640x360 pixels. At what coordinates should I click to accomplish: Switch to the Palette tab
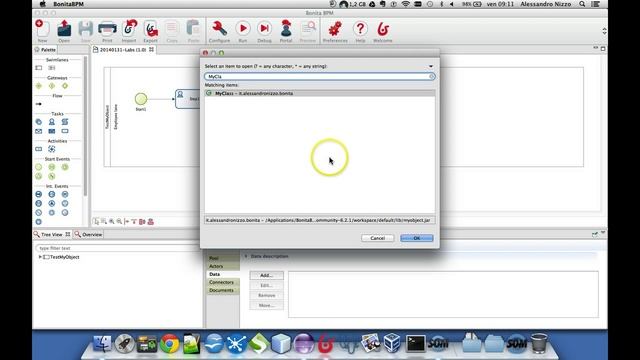click(45, 50)
